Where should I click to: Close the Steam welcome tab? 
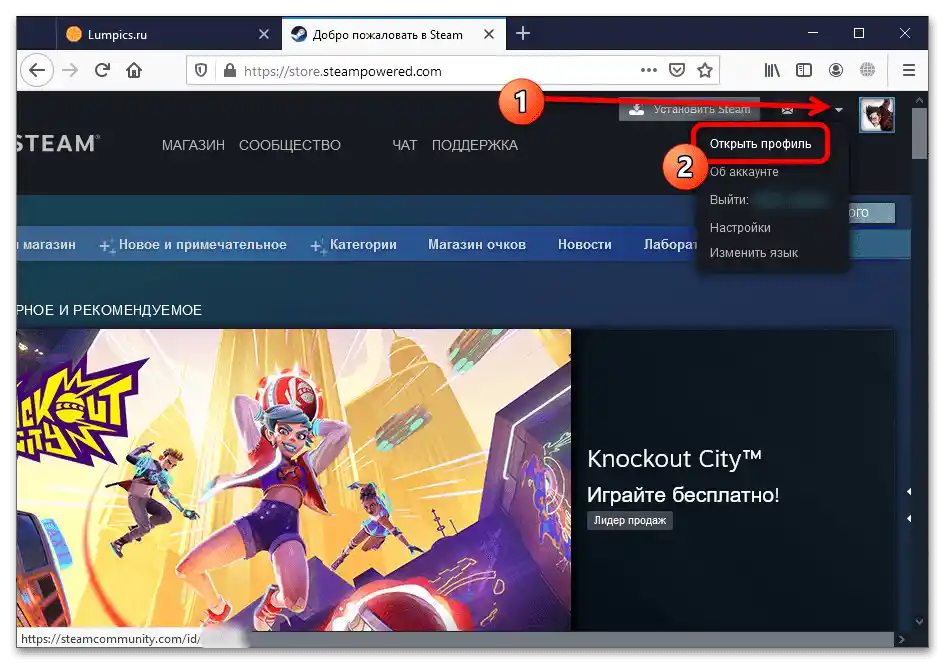pos(489,34)
